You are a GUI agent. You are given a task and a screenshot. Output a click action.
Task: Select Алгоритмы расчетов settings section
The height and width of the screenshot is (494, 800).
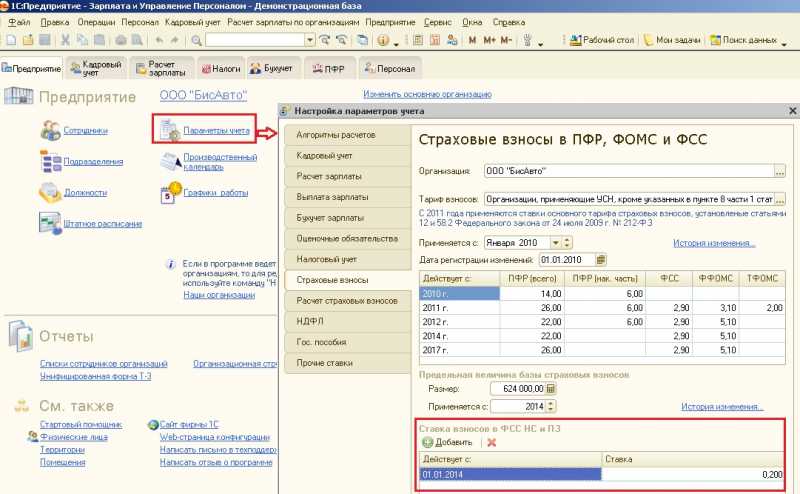point(347,135)
